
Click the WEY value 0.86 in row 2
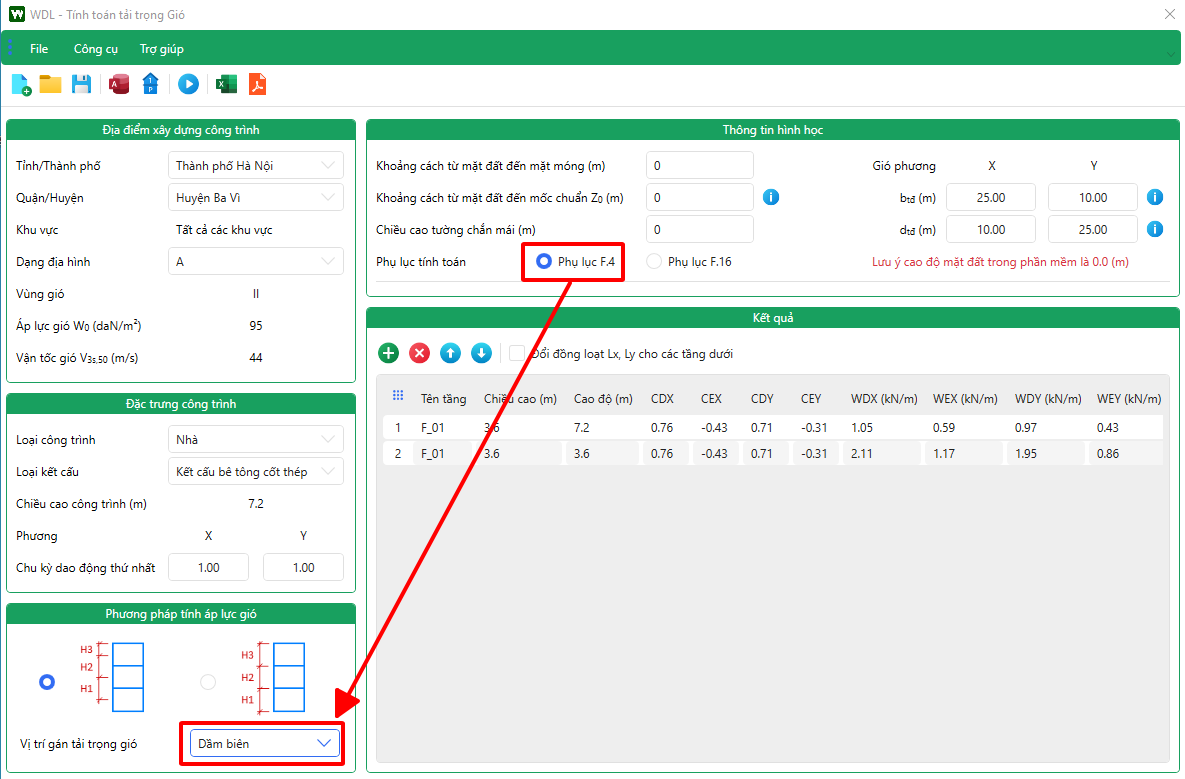[x=1108, y=454]
